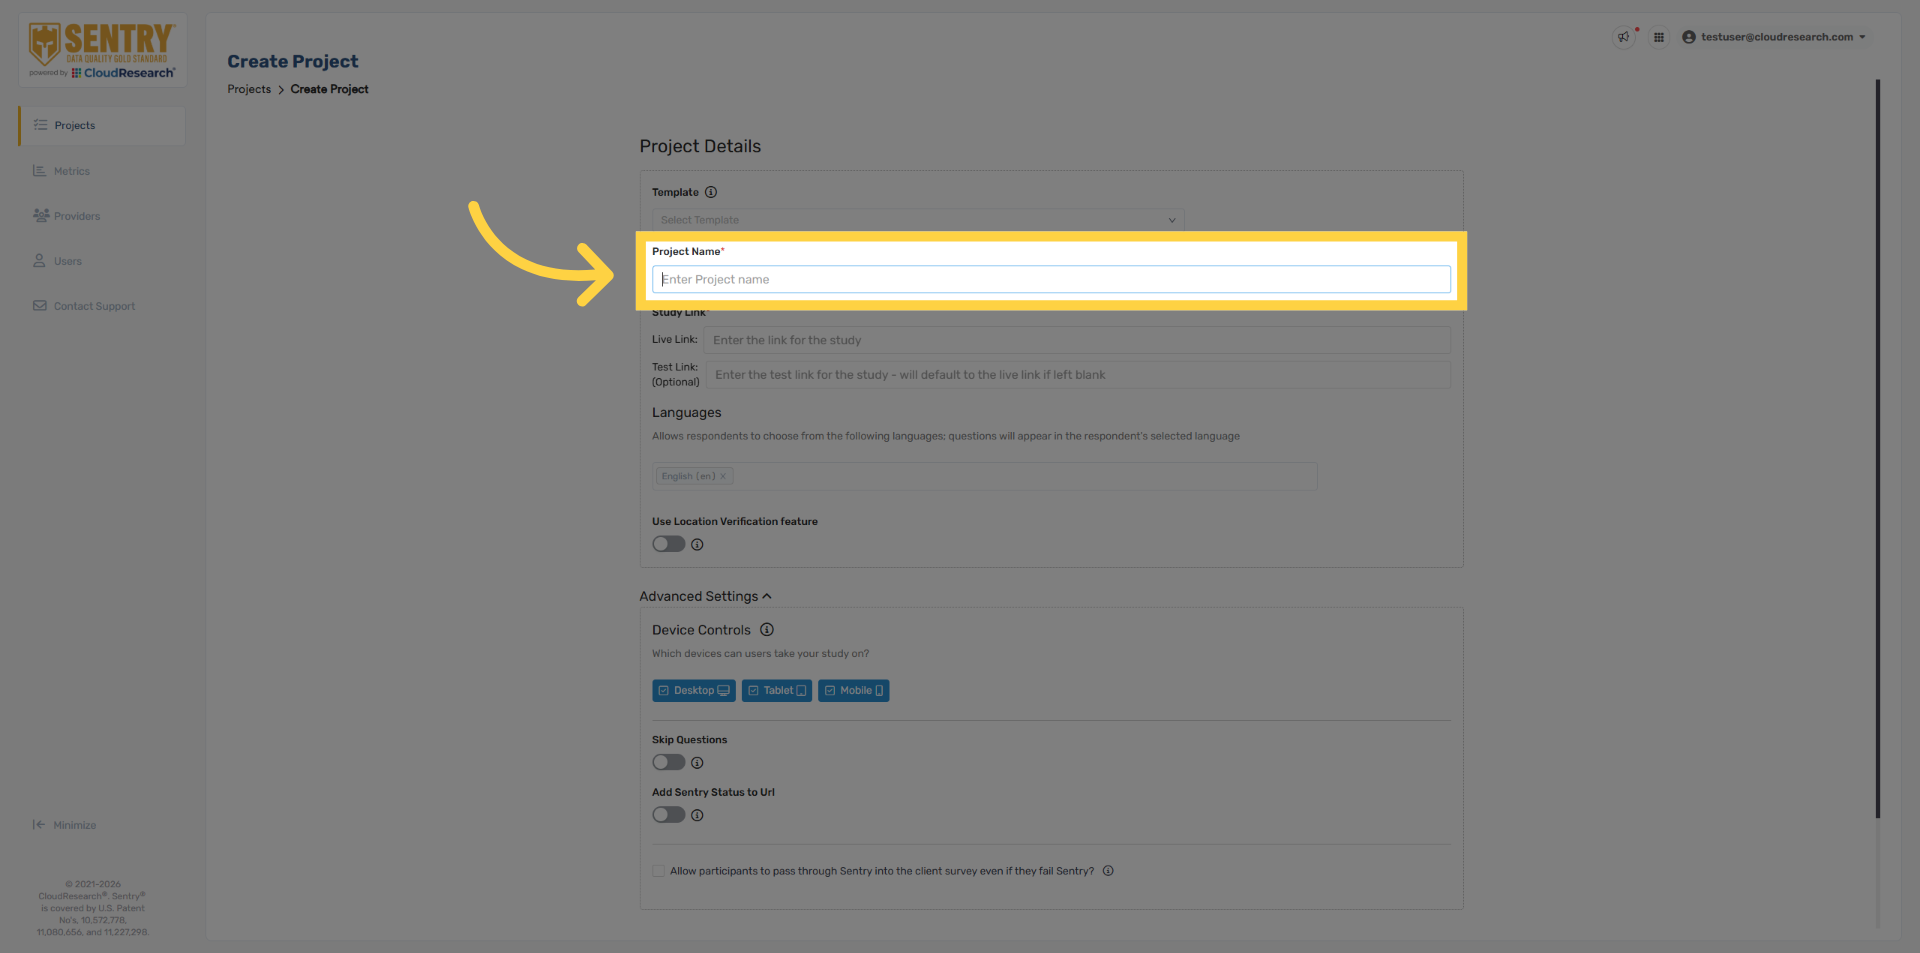Open the testuser@cloudresearch.com account dropdown
This screenshot has height=953, width=1920.
pos(1775,37)
